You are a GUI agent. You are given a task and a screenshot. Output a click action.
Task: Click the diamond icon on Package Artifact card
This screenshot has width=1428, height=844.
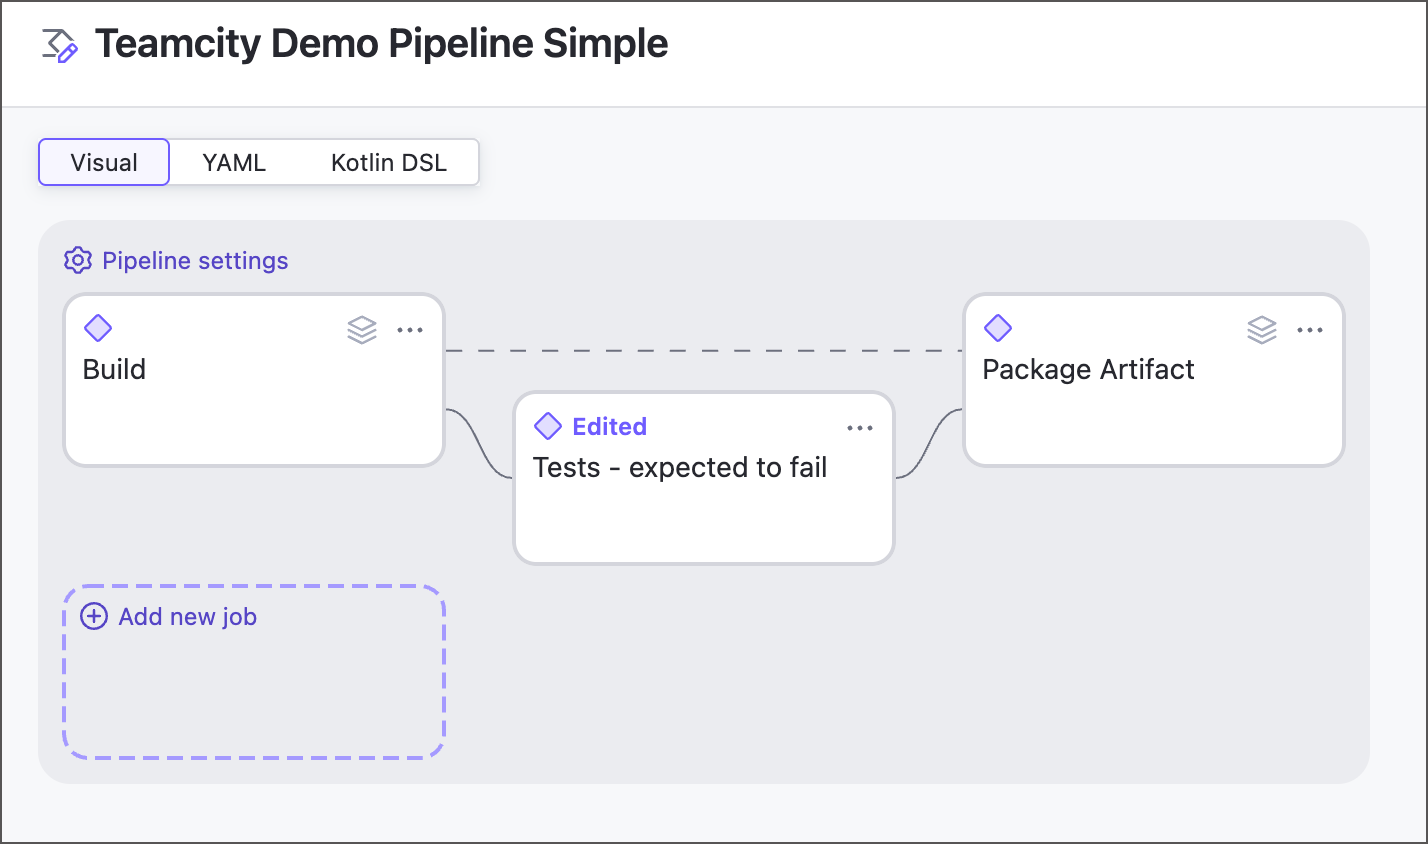pyautogui.click(x=998, y=328)
